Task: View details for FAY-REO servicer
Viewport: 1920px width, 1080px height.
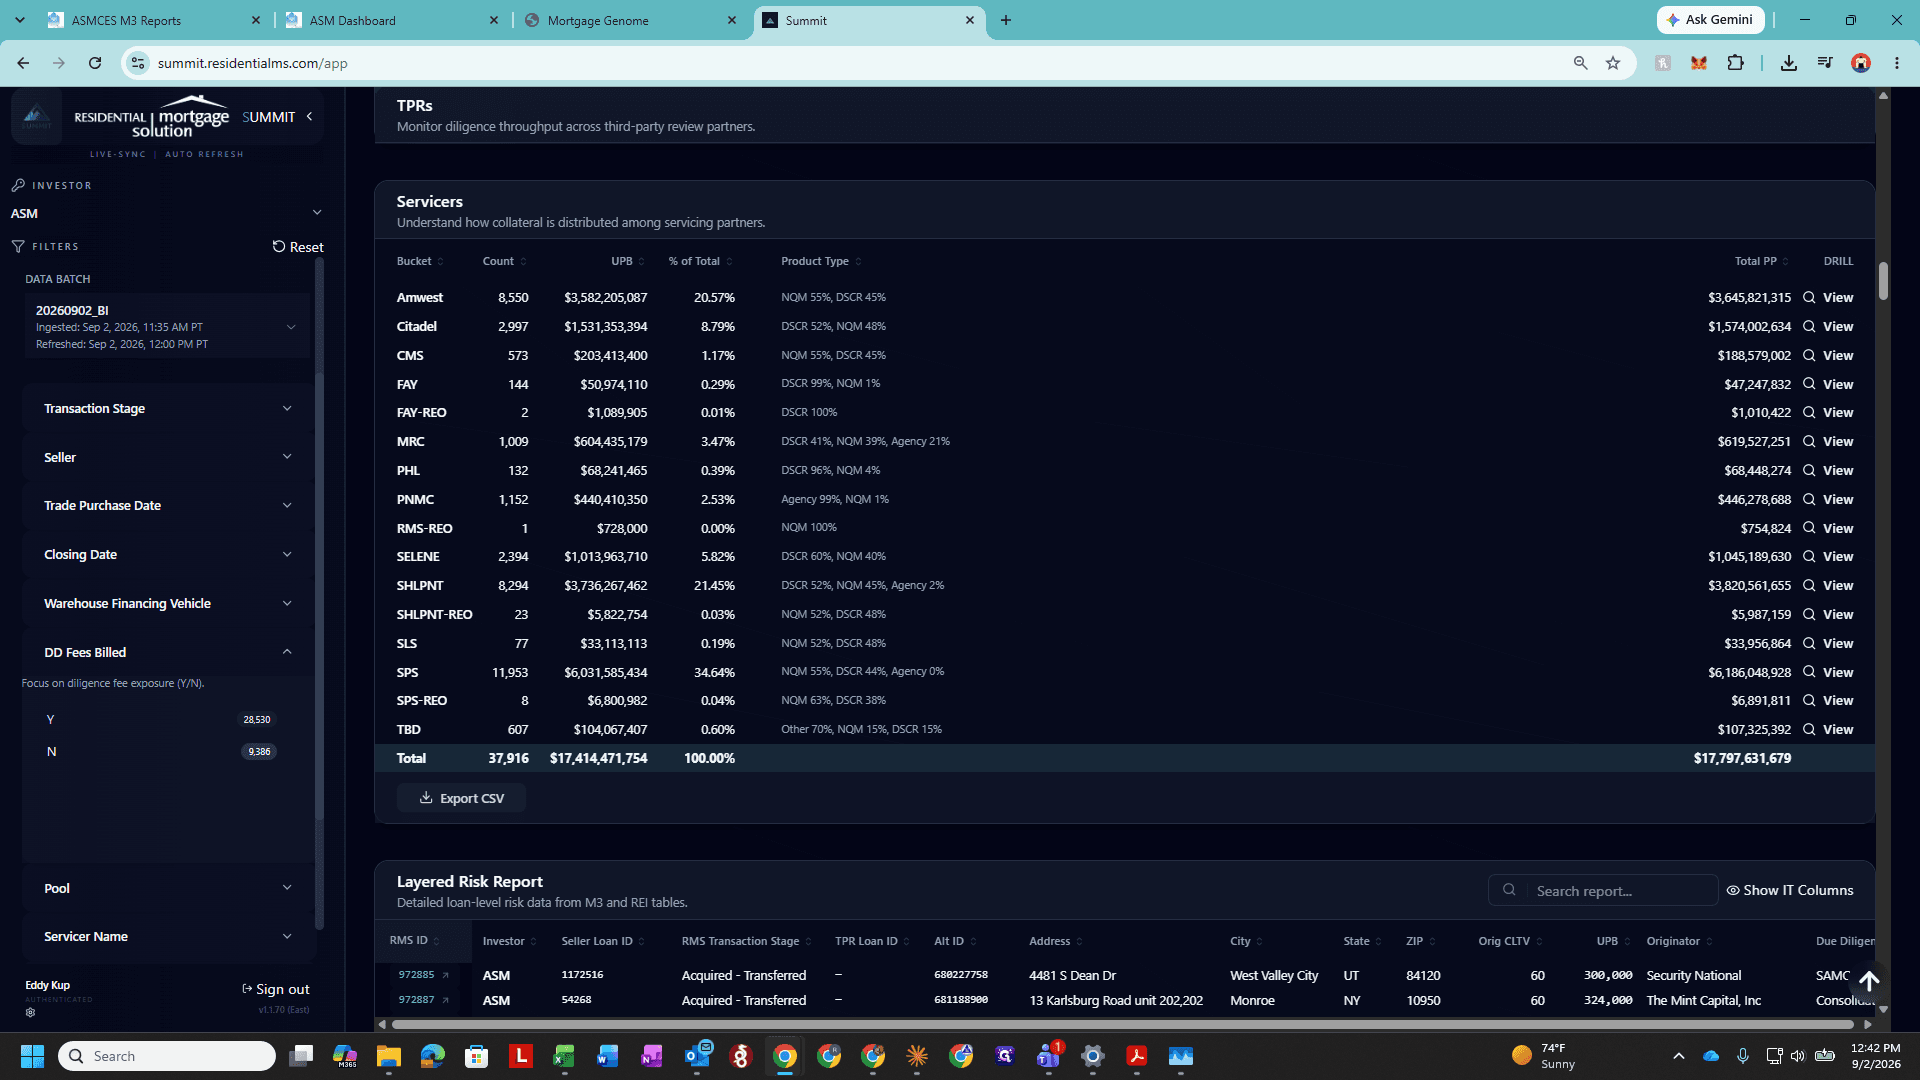Action: tap(1828, 413)
